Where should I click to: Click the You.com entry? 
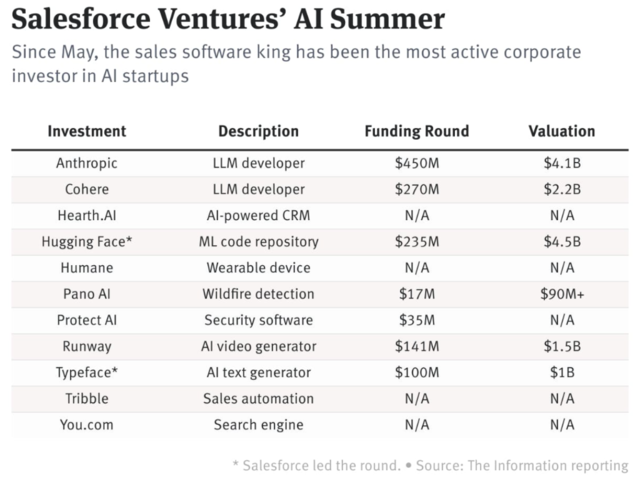click(87, 424)
